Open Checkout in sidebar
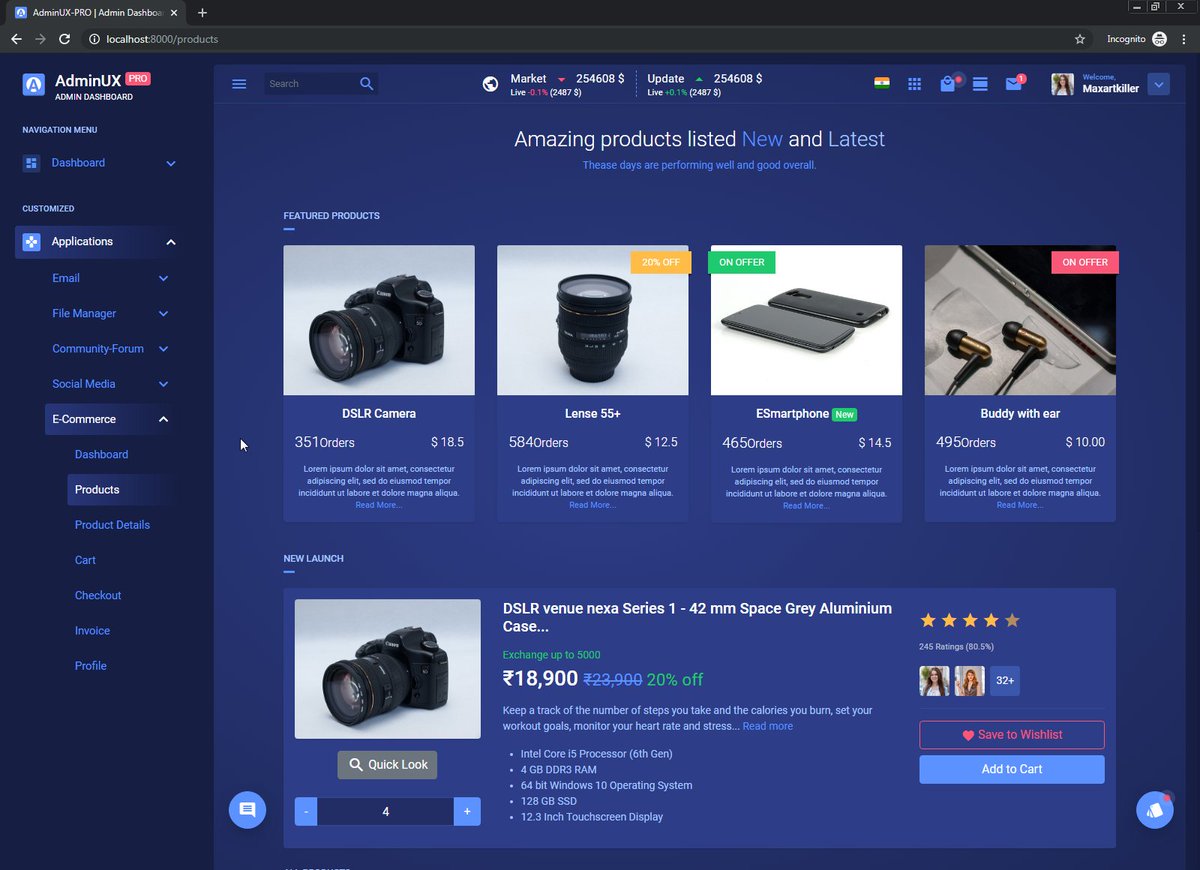 click(98, 595)
